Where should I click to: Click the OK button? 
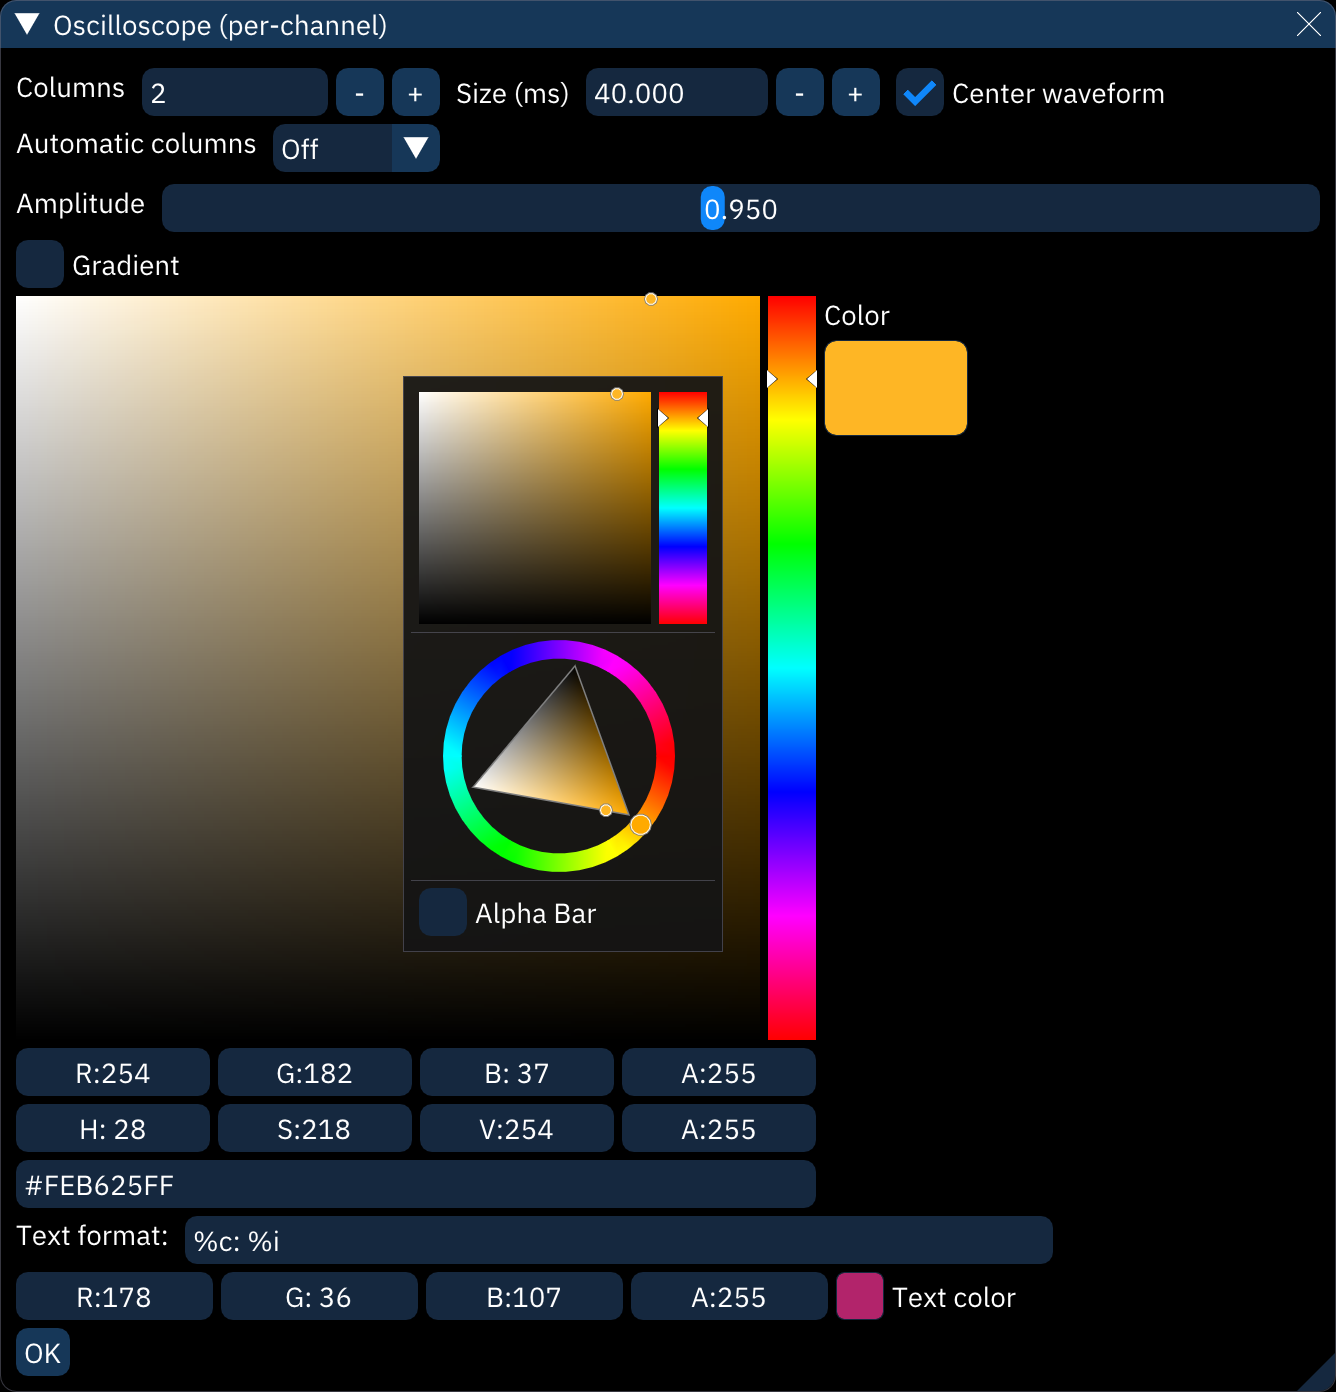43,1352
